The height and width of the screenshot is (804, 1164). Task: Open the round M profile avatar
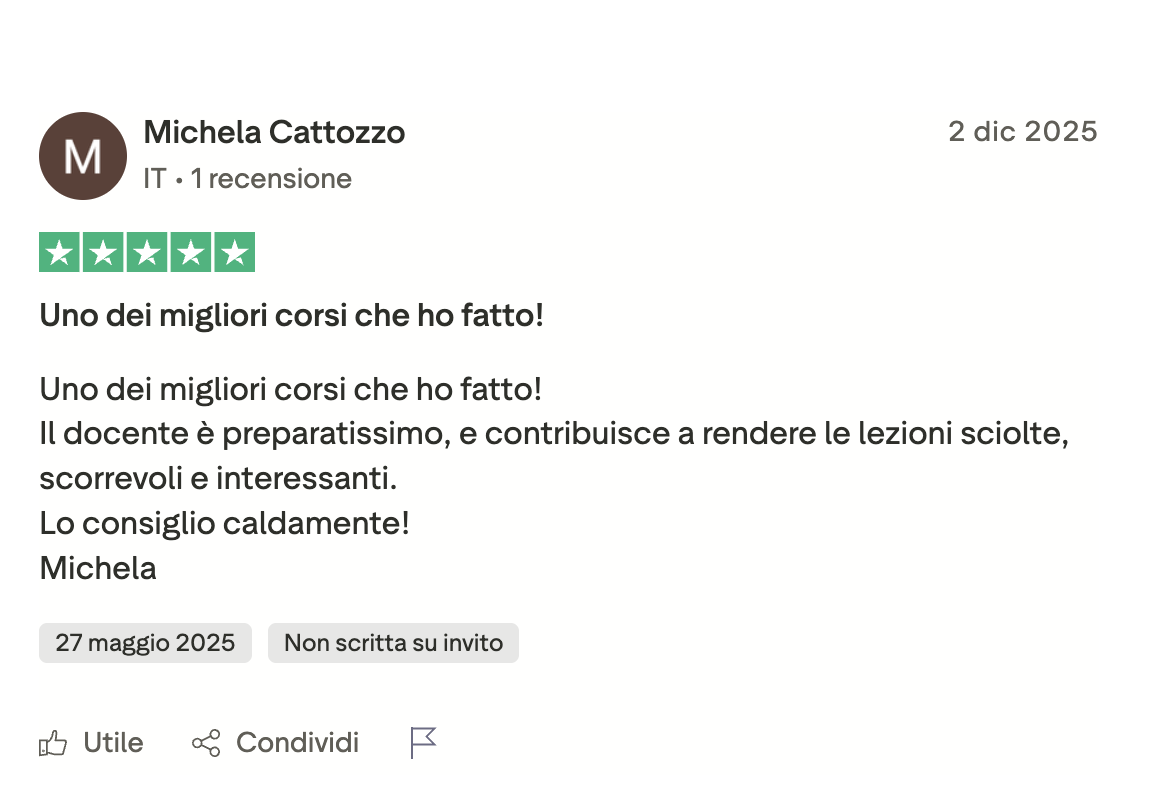point(83,156)
